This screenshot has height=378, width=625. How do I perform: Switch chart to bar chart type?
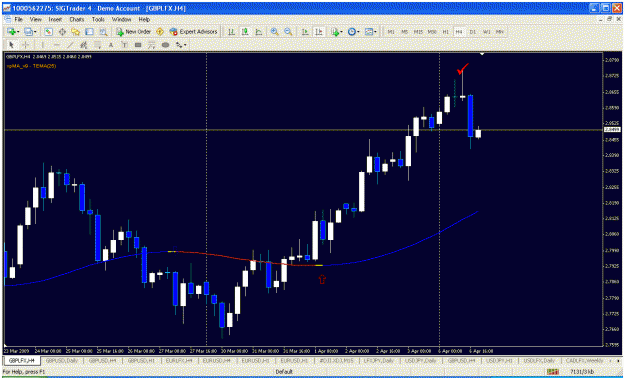tap(231, 32)
